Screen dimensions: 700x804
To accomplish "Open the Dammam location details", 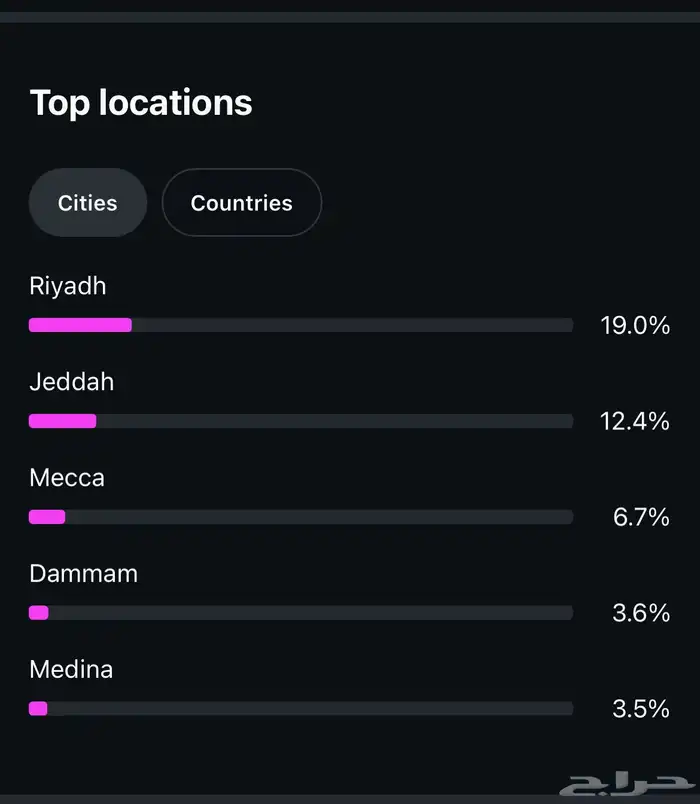I will tap(83, 574).
